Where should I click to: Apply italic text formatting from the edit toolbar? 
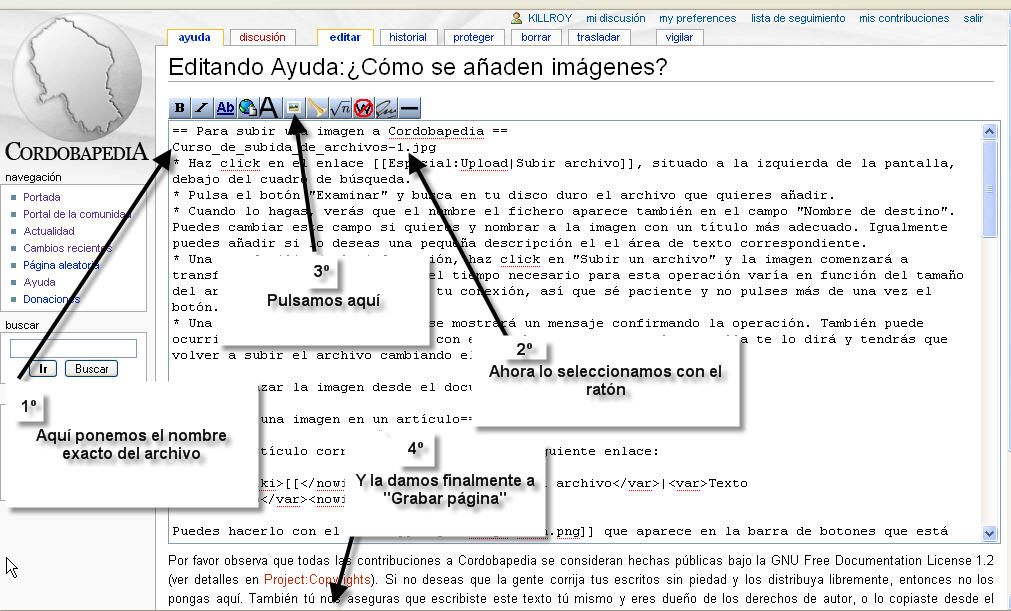coord(202,108)
